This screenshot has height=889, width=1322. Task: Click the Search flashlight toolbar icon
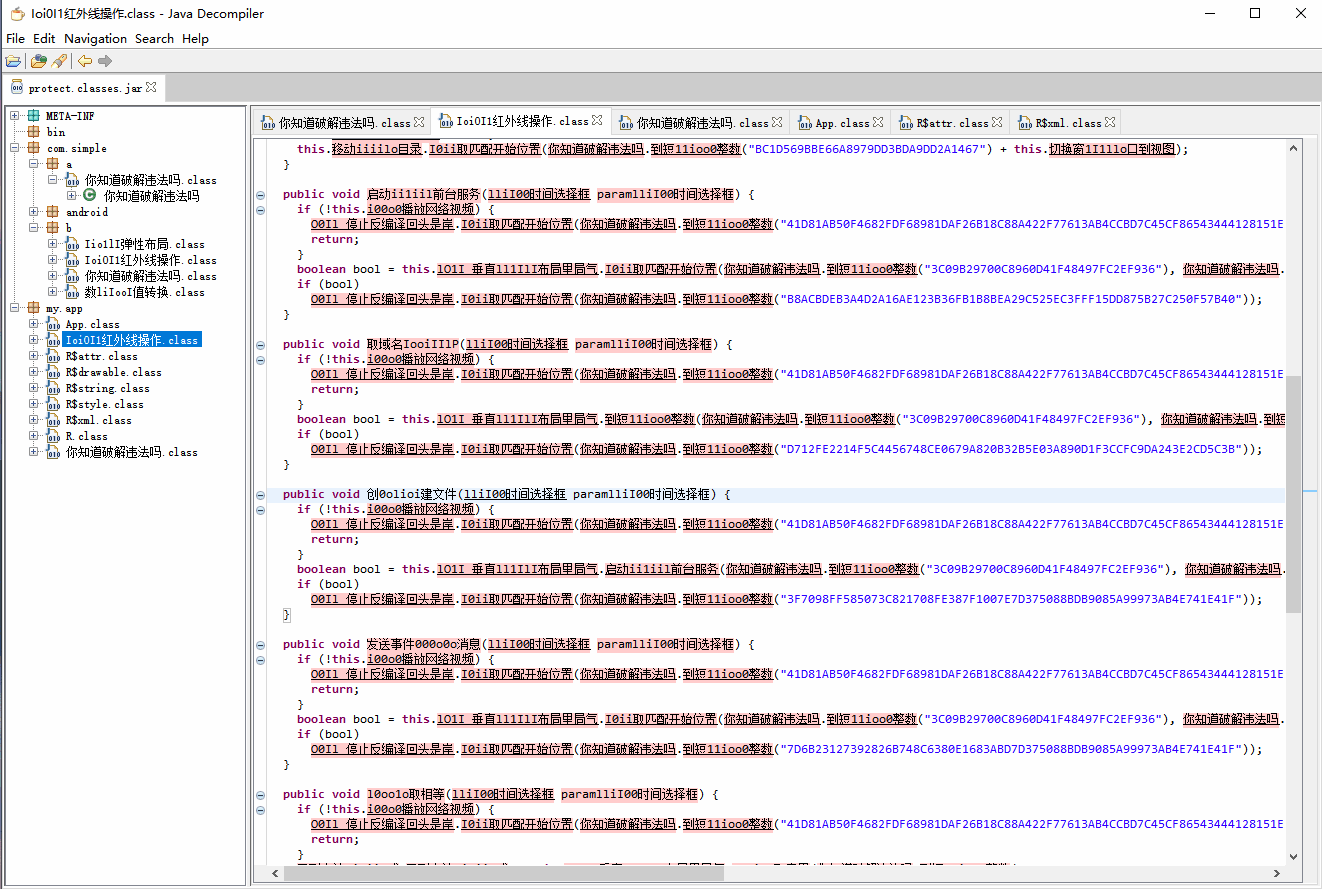(59, 61)
